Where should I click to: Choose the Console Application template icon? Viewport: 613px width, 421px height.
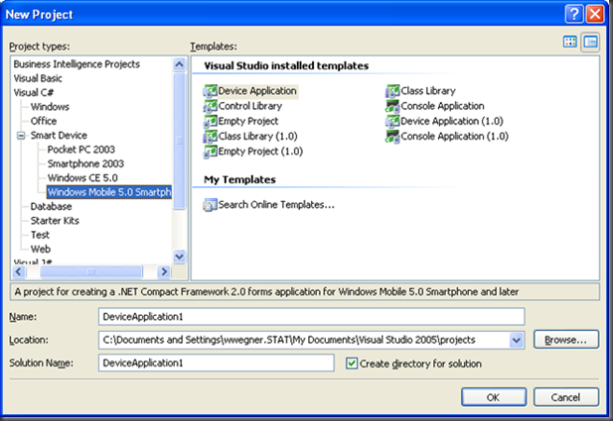[x=393, y=106]
